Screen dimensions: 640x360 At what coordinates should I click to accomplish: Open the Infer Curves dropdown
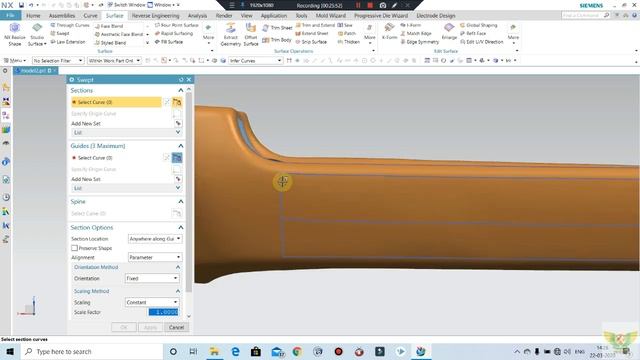[256, 60]
